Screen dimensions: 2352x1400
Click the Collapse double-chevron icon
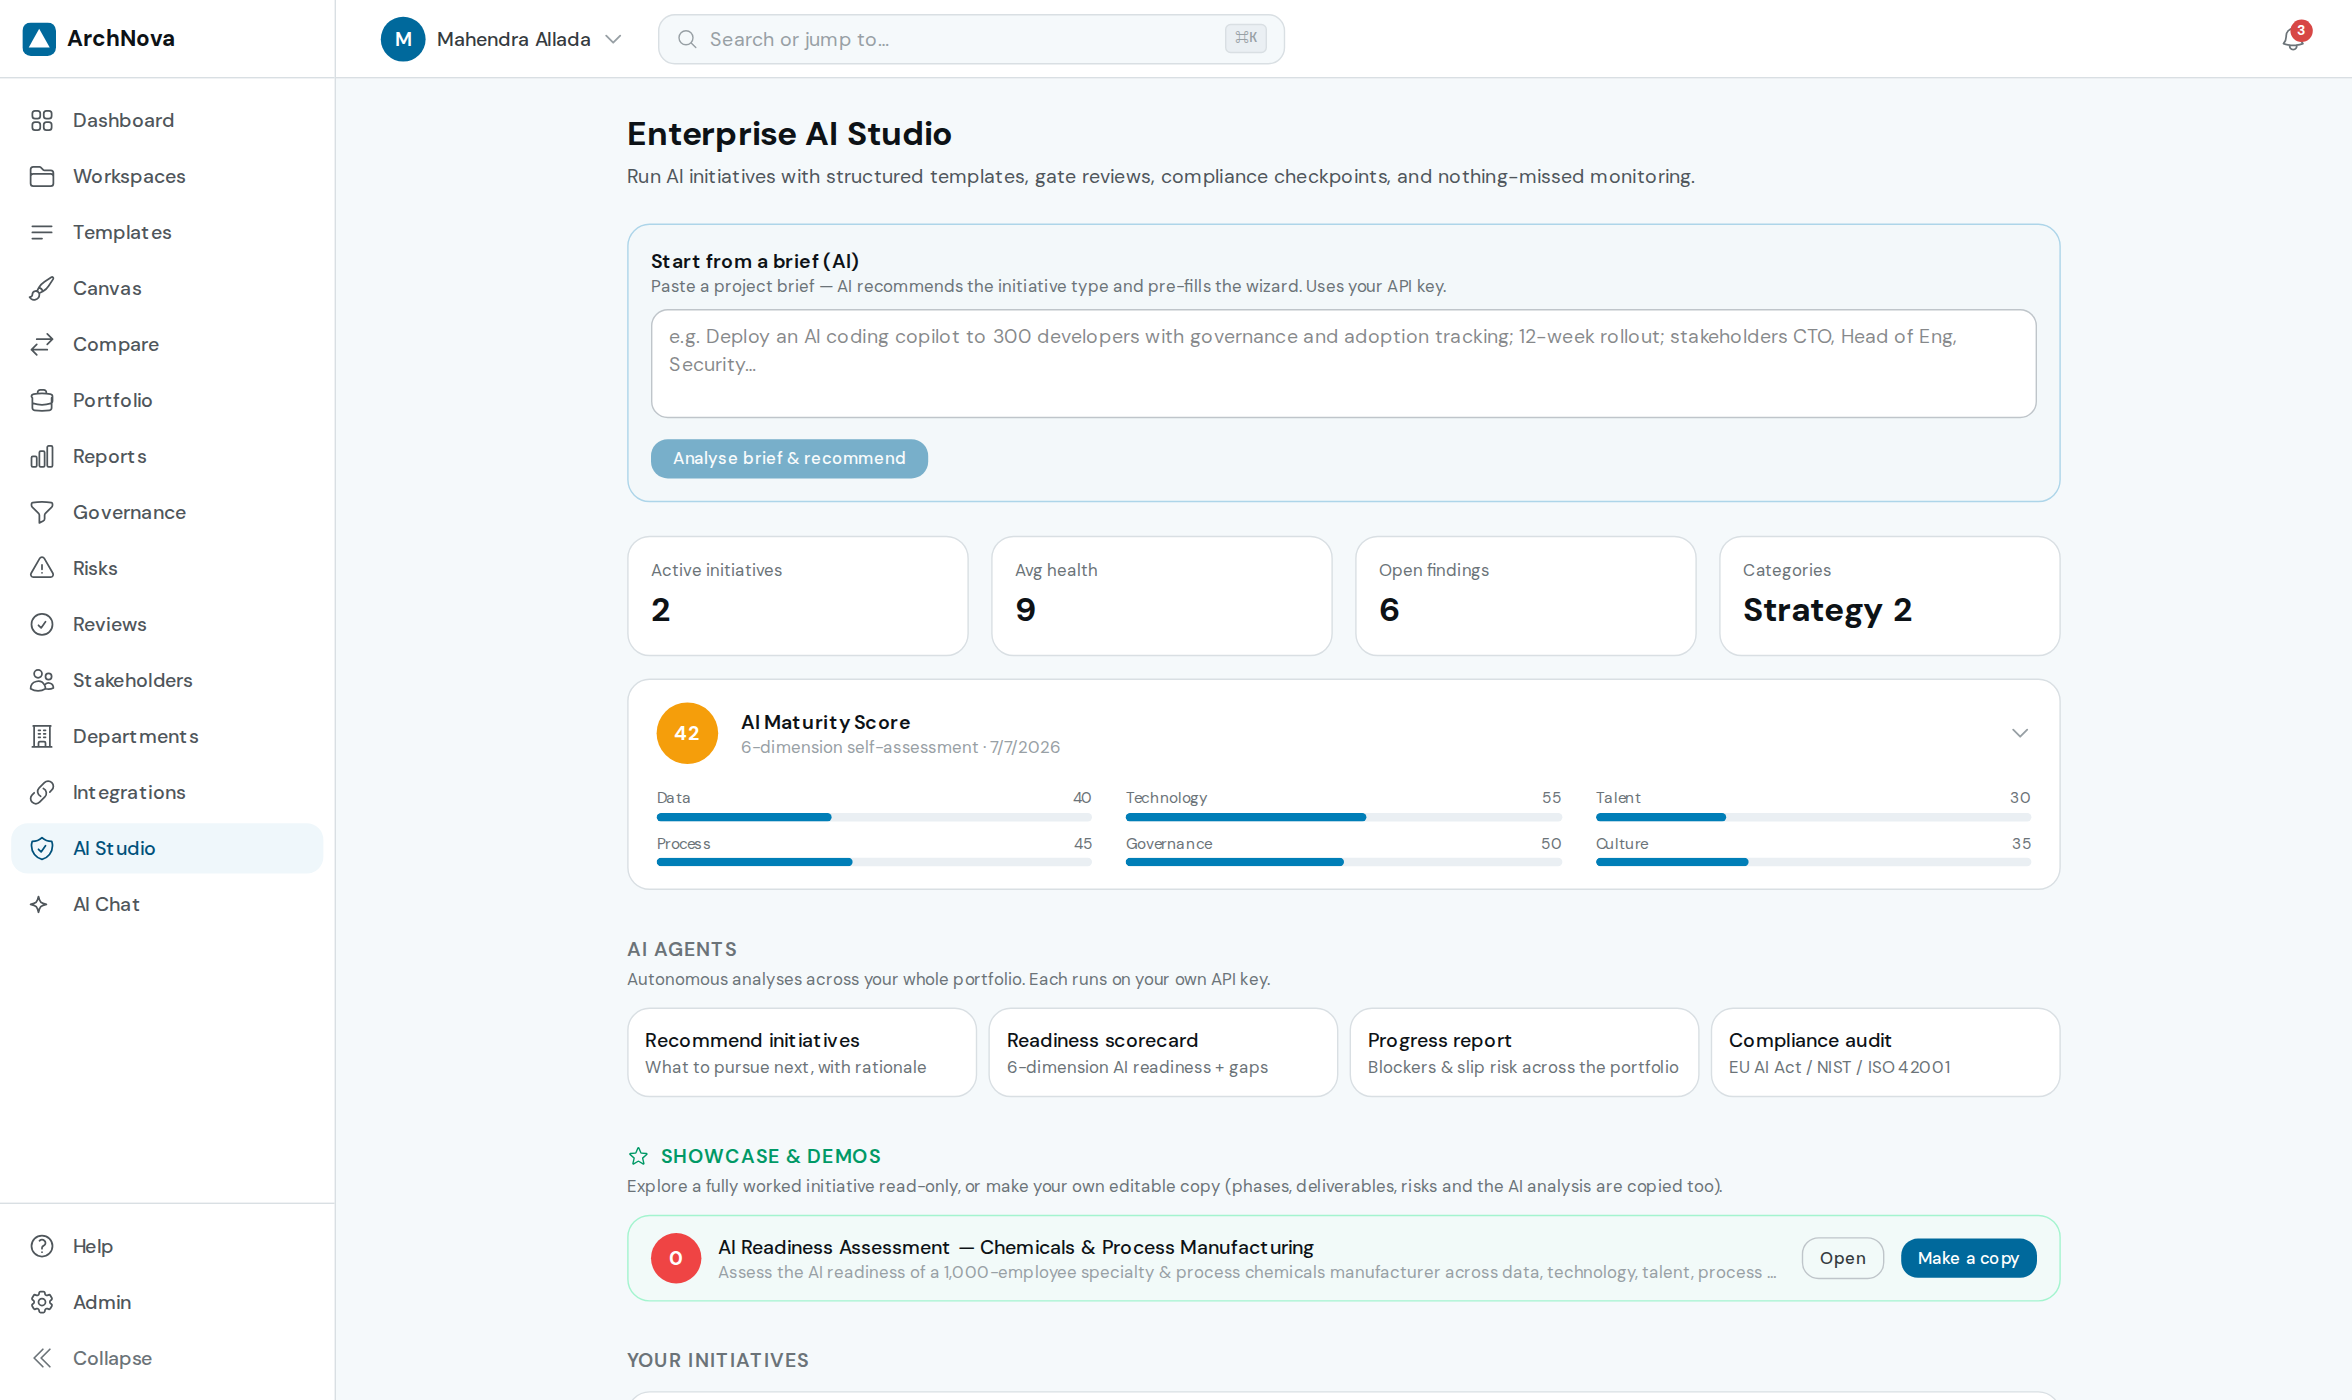pyautogui.click(x=42, y=1358)
